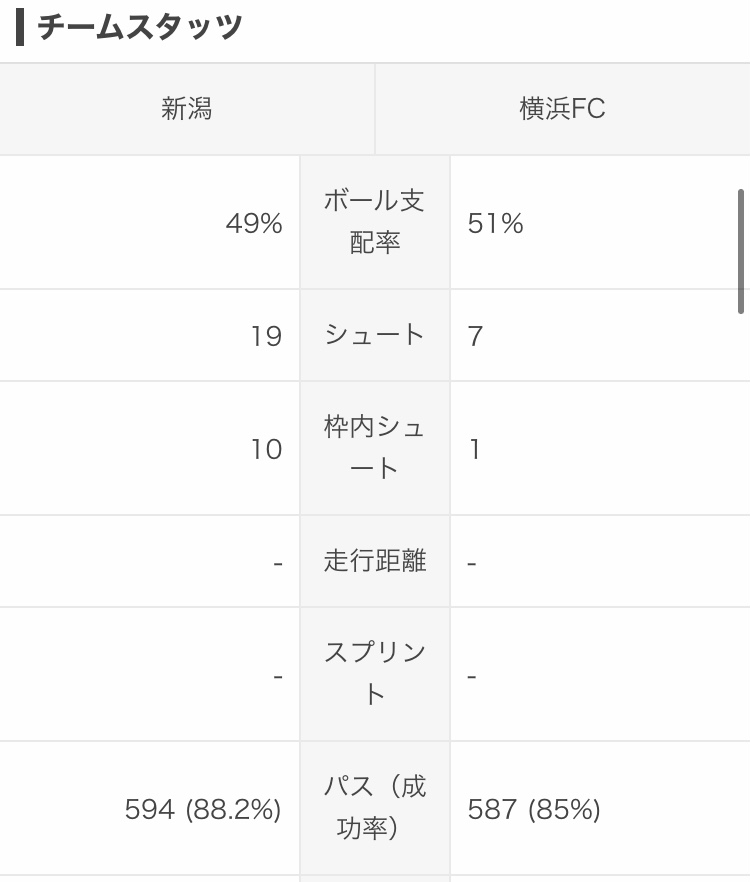Select 新潟's shot count of 19
The image size is (750, 882).
click(266, 337)
